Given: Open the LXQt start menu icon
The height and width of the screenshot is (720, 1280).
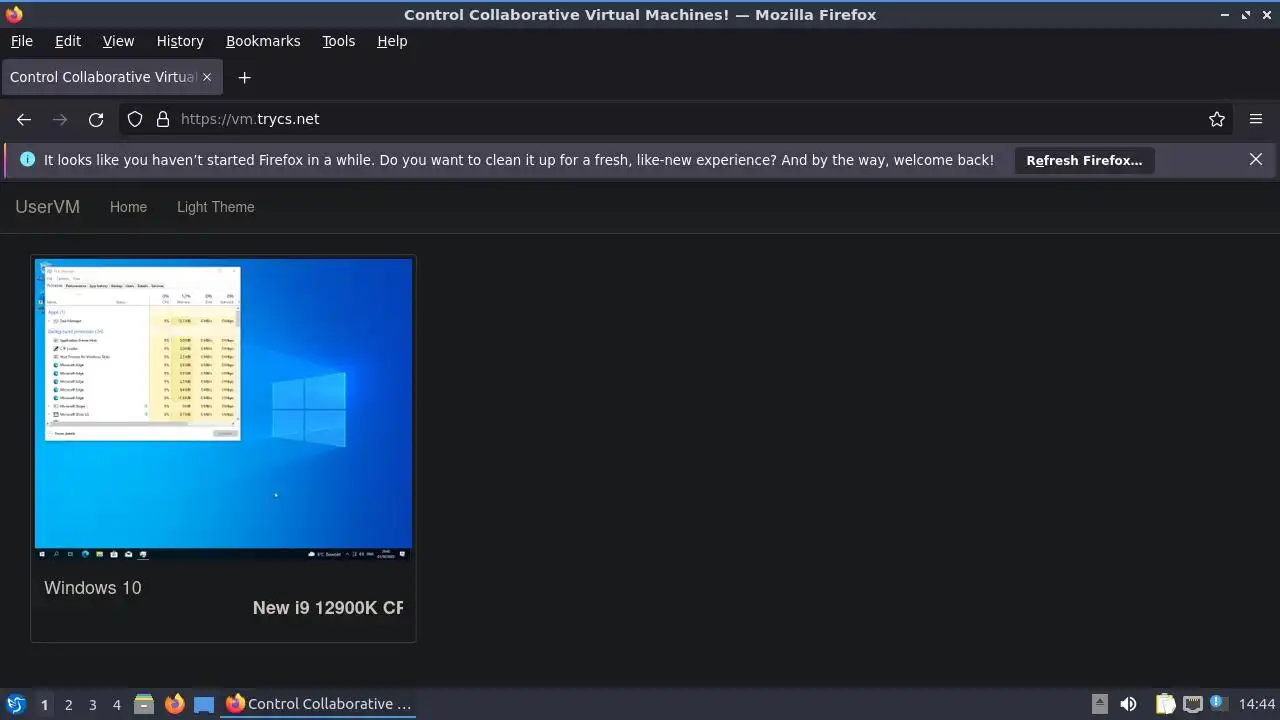Looking at the screenshot, I should 16,704.
